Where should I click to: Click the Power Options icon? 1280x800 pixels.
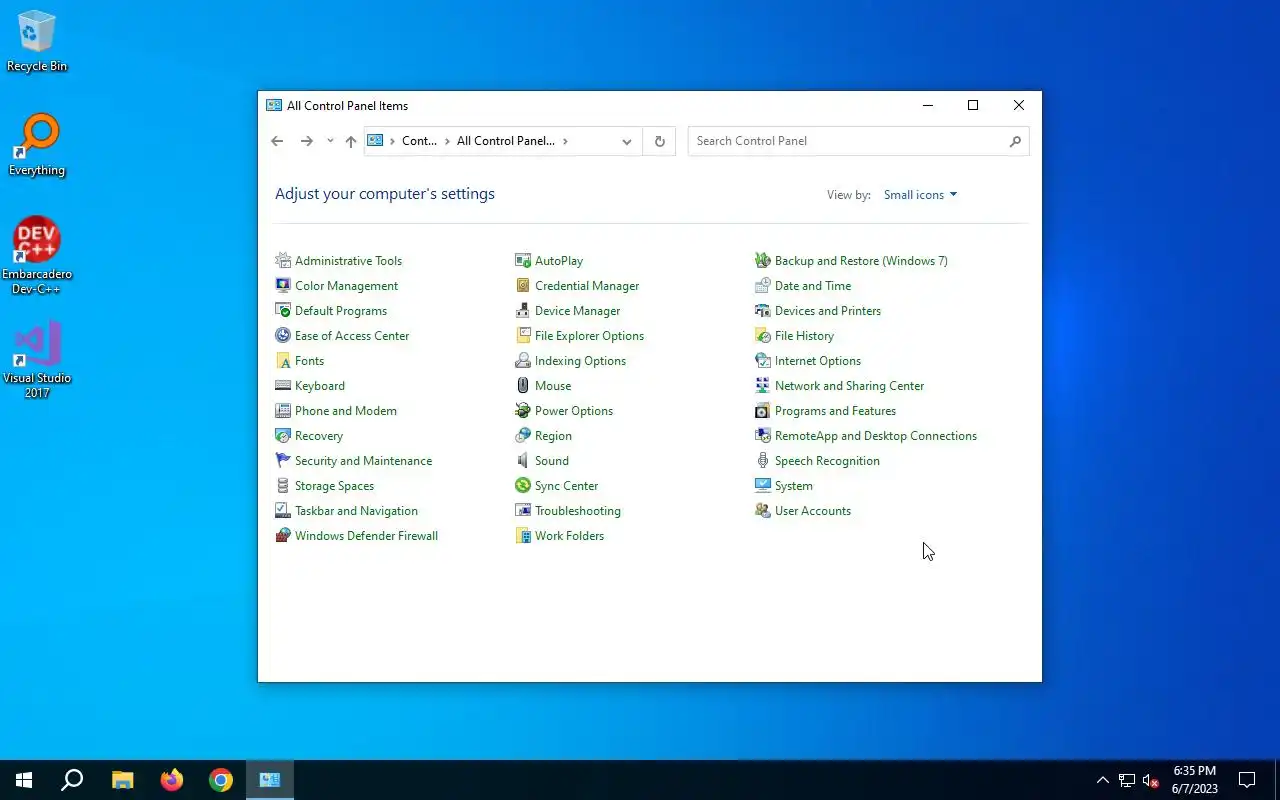pyautogui.click(x=523, y=411)
